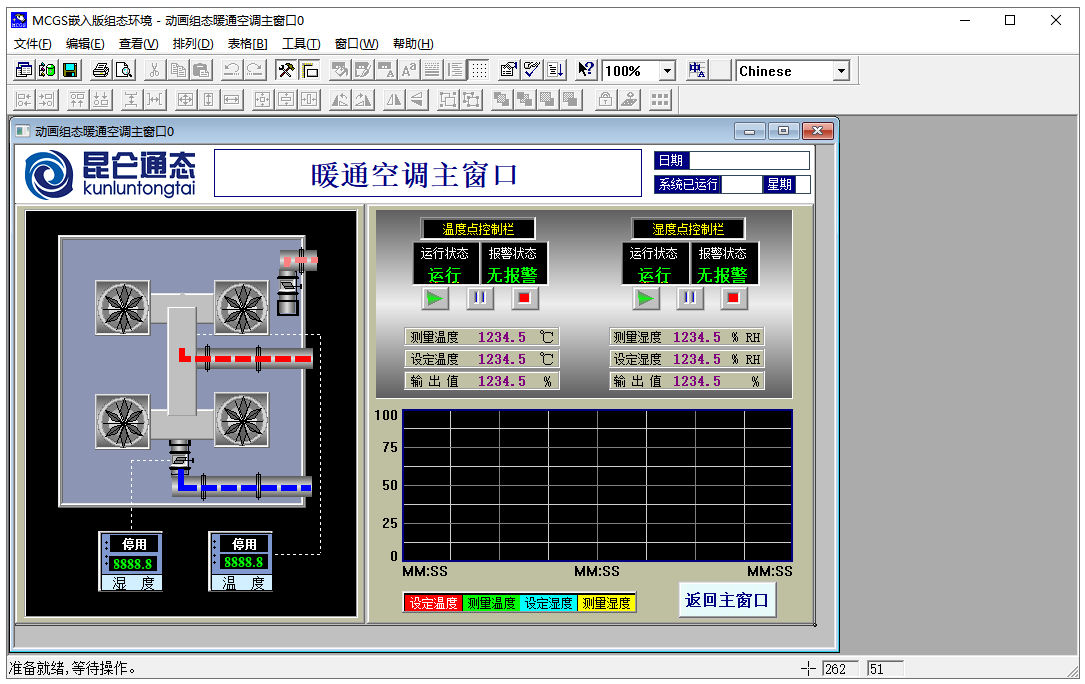This screenshot has width=1085, height=684.
Task: Click the temperature control green play button
Action: [435, 298]
